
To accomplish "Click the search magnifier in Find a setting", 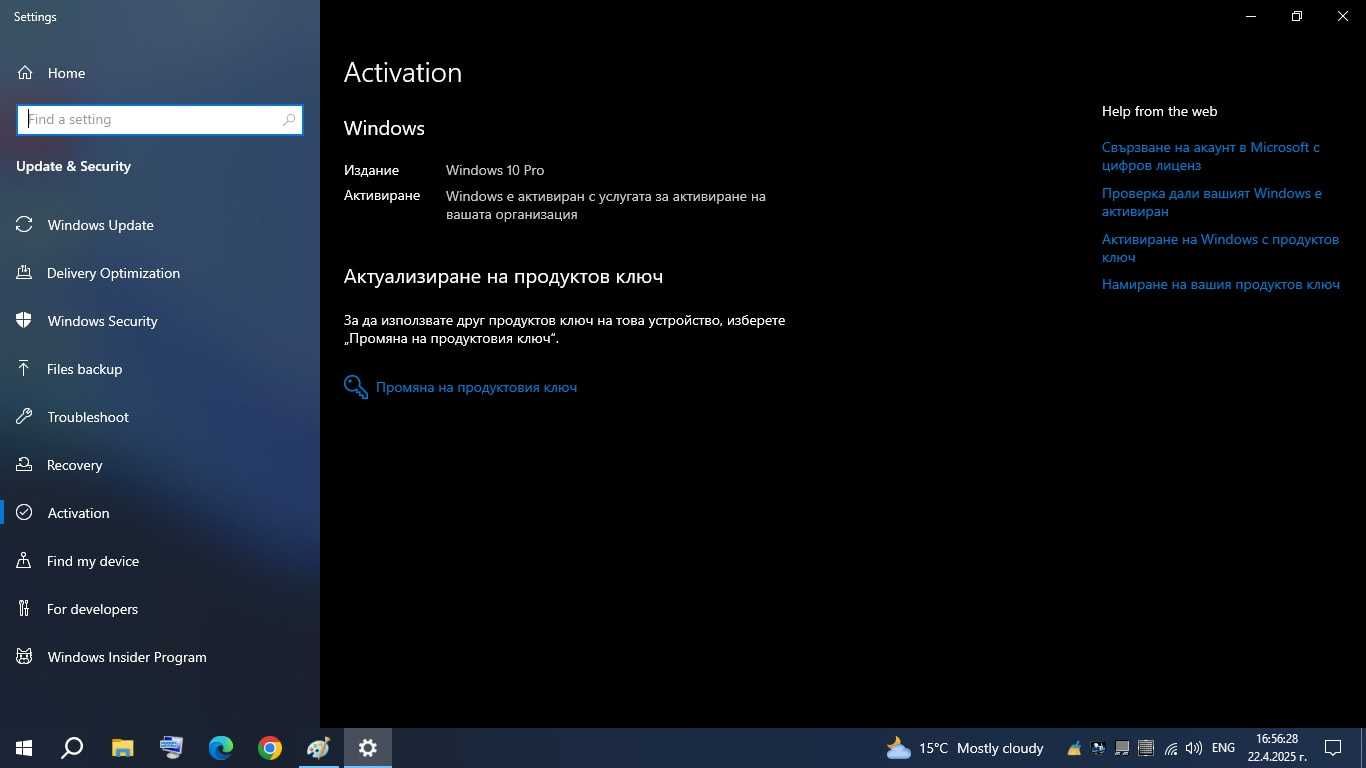I will pos(289,120).
